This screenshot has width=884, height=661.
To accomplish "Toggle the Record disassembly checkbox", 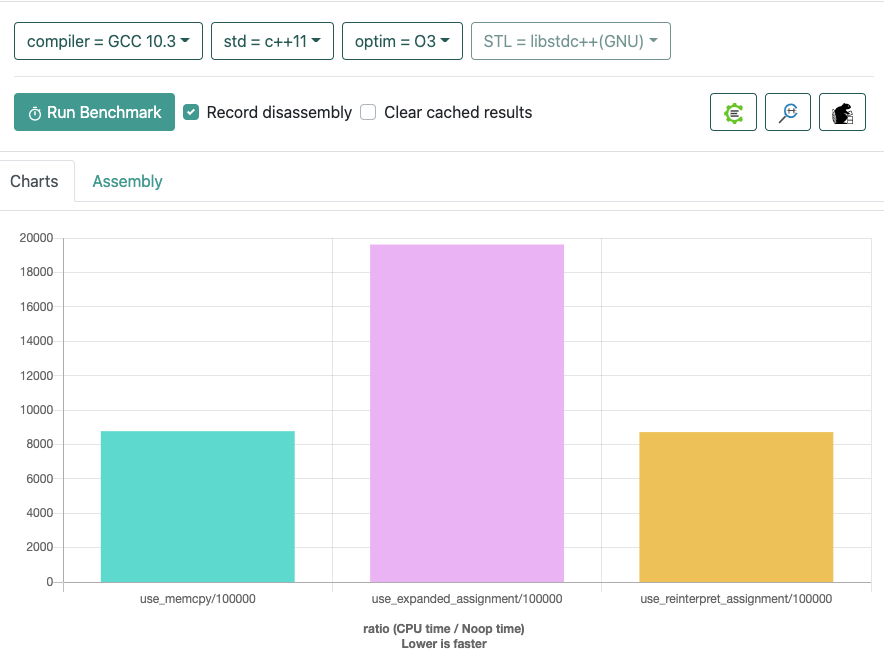I will 191,112.
